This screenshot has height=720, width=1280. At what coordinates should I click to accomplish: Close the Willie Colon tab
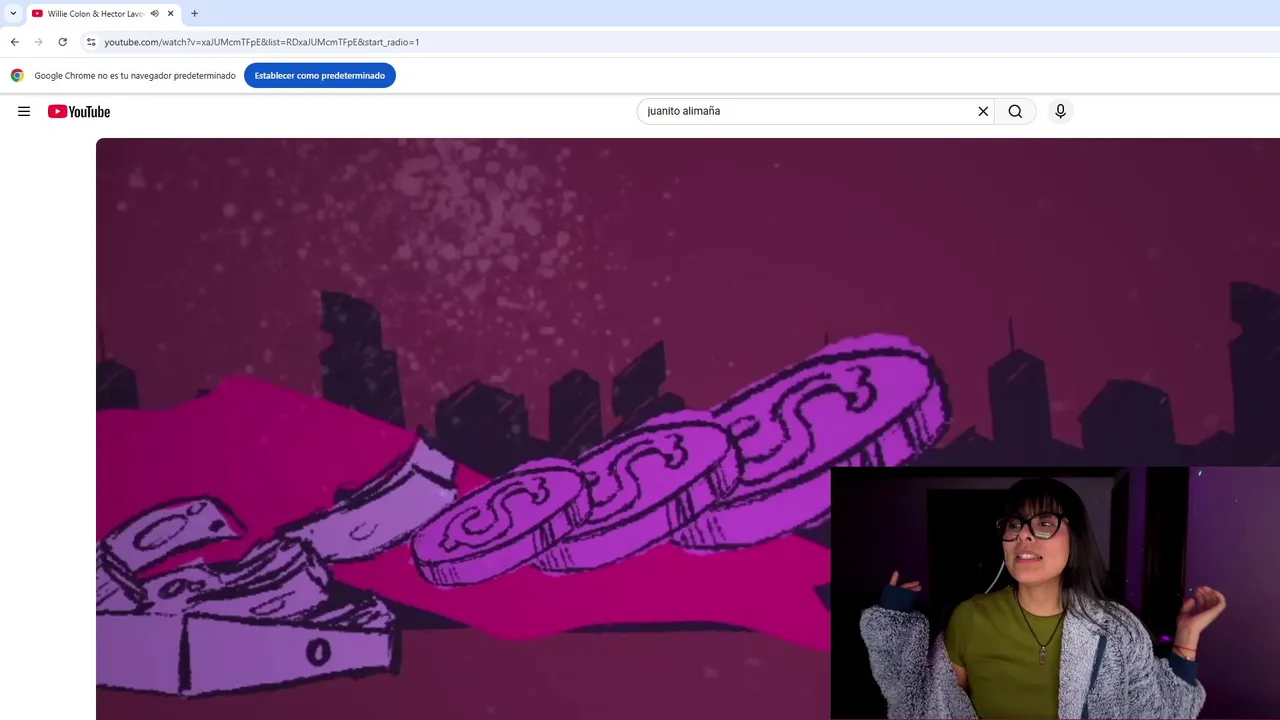171,14
